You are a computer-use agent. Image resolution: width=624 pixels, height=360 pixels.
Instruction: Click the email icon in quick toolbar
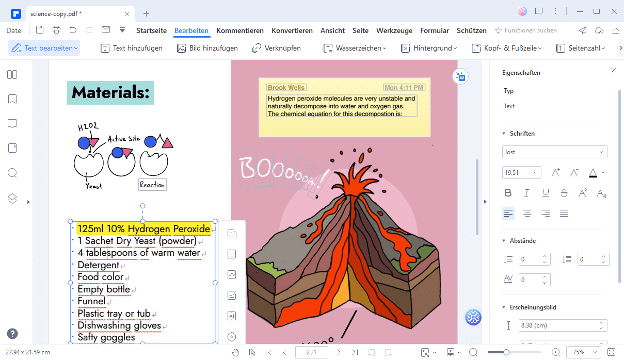[x=105, y=30]
